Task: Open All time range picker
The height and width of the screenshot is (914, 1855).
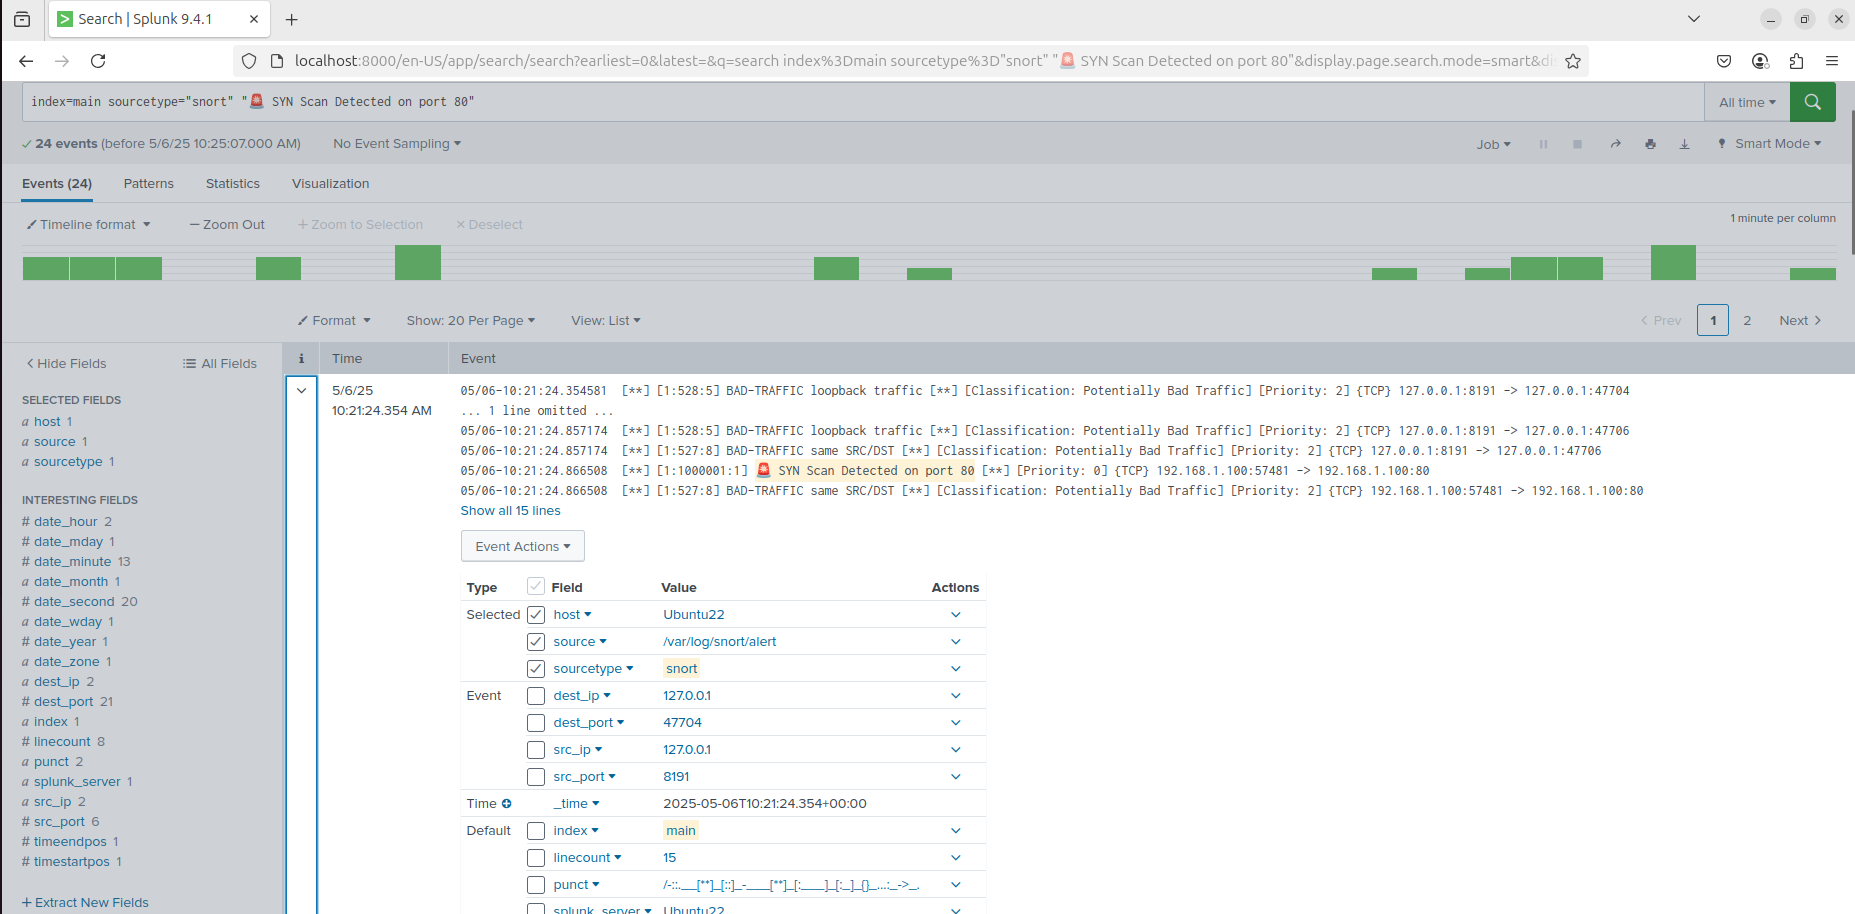Action: [x=1747, y=102]
